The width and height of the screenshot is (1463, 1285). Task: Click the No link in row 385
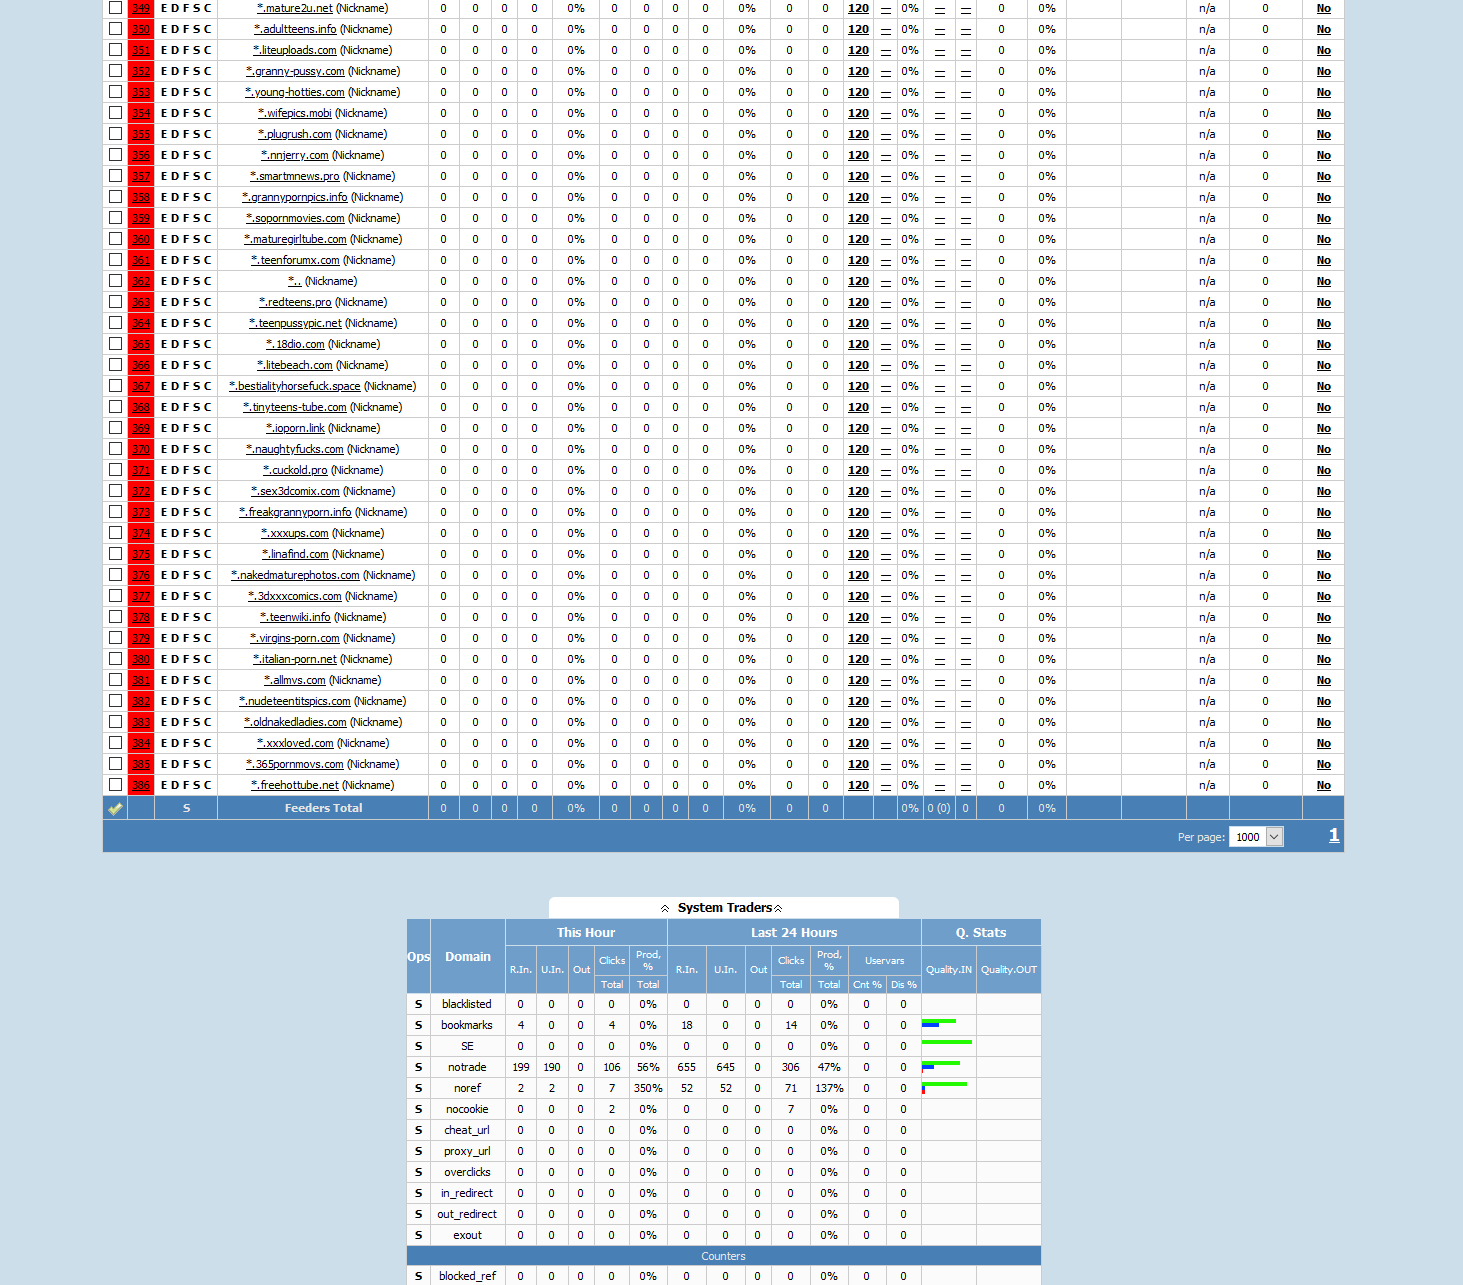1324,765
